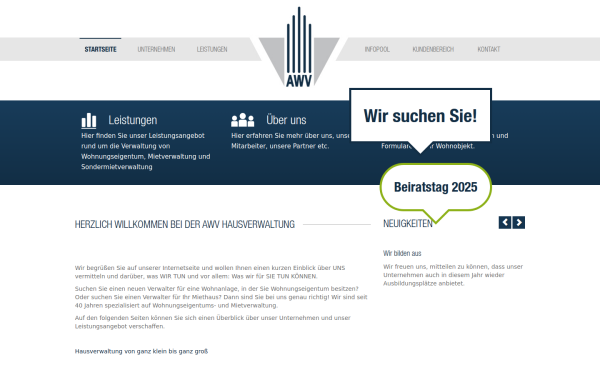Screen dimensions: 600x375
Task: Open the "Beiratstag 2025" bubble
Action: 435,188
